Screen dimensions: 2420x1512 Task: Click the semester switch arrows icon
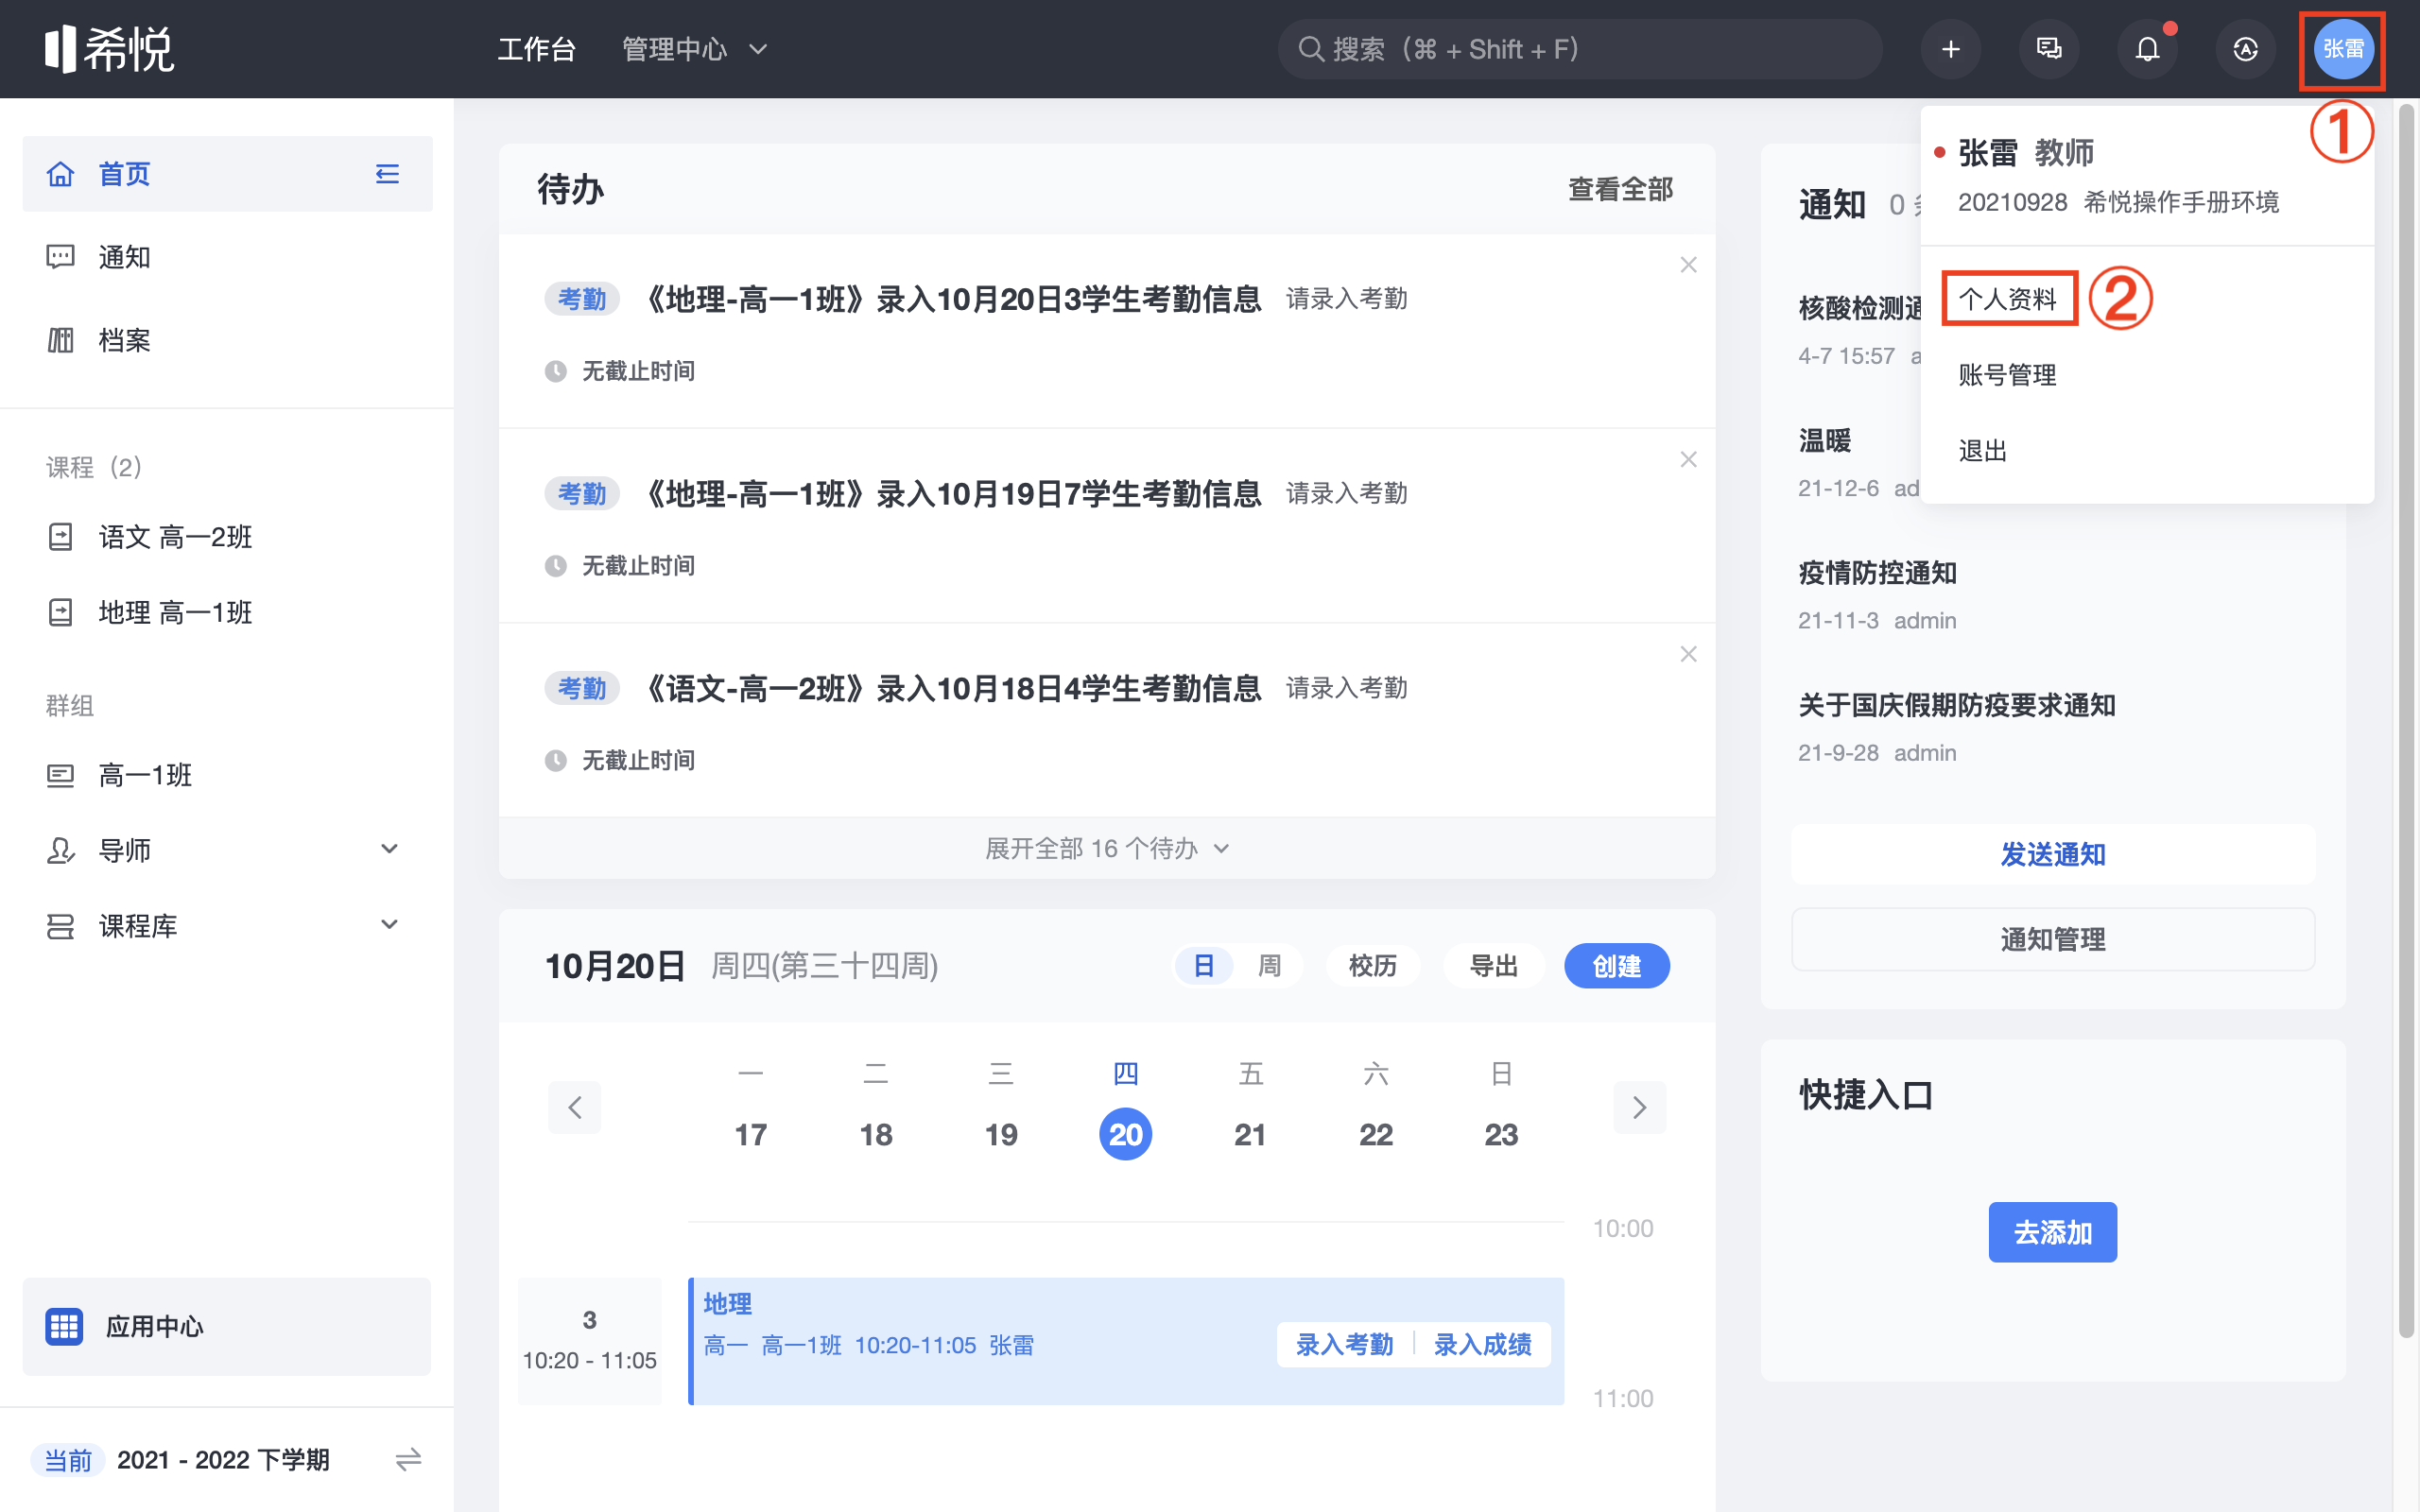click(x=408, y=1460)
